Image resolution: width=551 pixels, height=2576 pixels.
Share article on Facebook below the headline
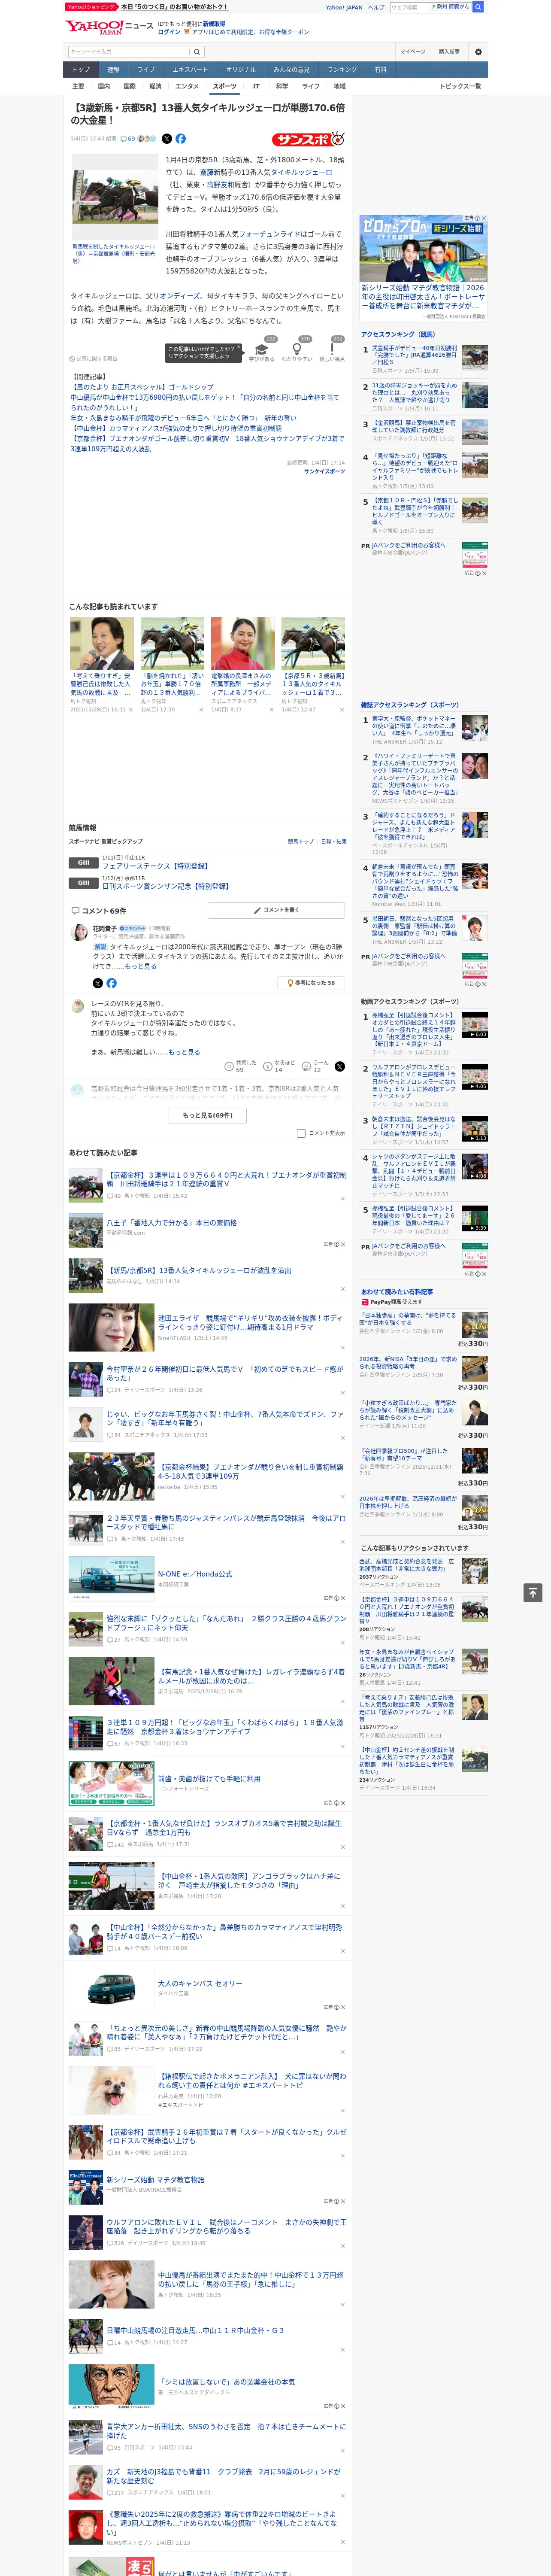click(181, 139)
